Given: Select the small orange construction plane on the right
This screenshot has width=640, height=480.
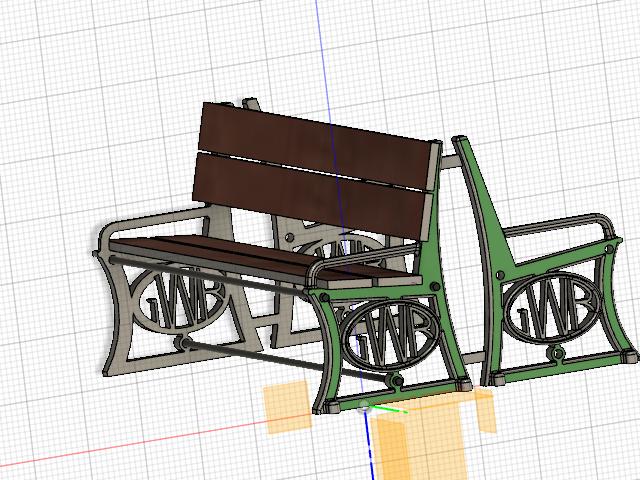Looking at the screenshot, I should tap(486, 410).
